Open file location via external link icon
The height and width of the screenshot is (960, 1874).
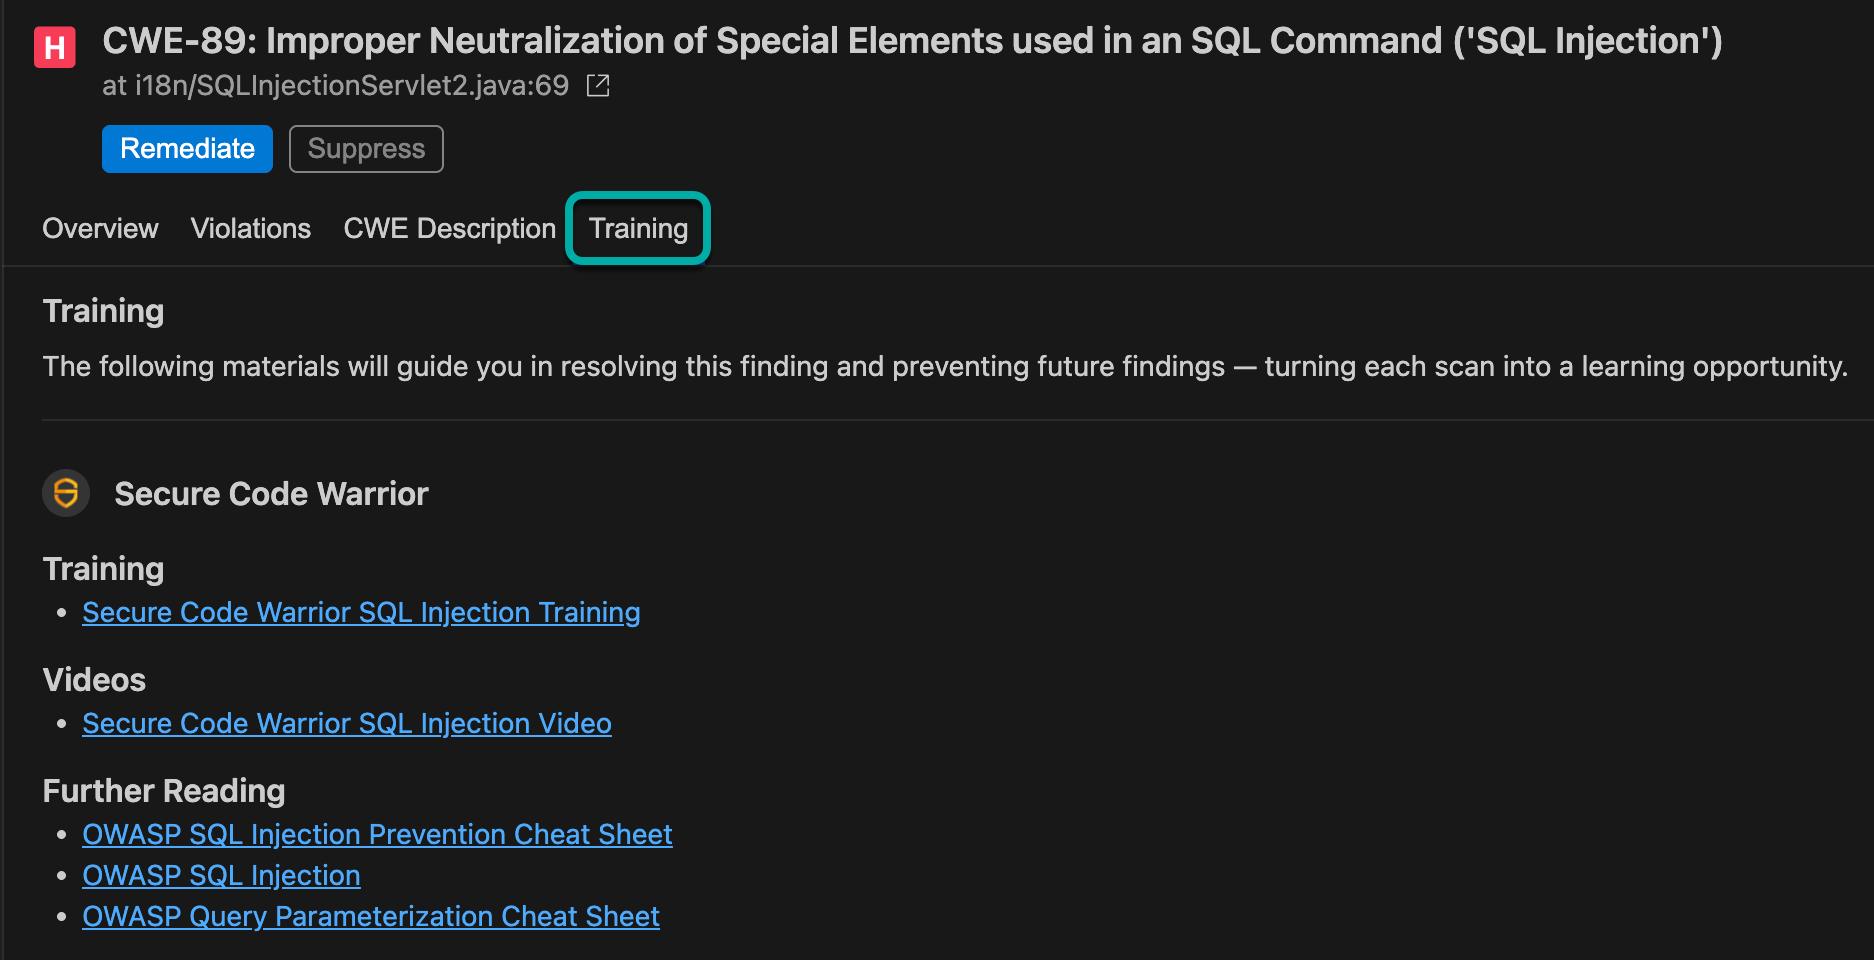[598, 86]
